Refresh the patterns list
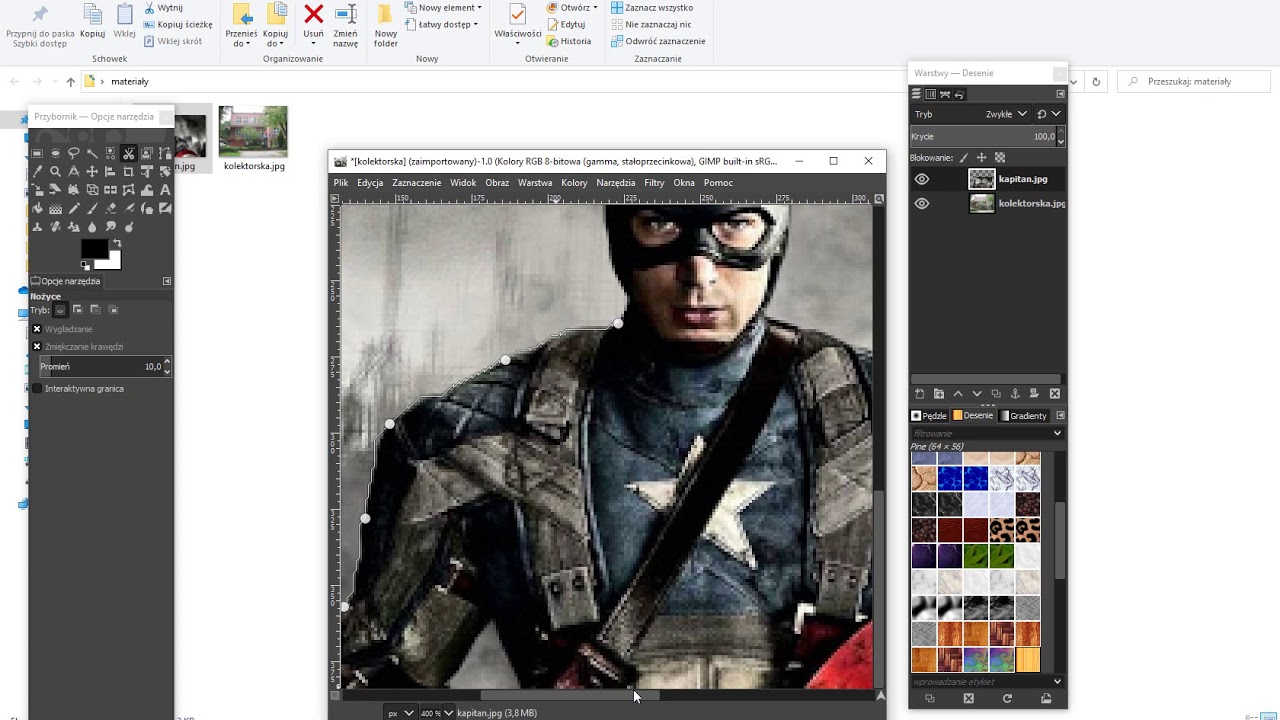The width and height of the screenshot is (1280, 720). click(x=1007, y=698)
